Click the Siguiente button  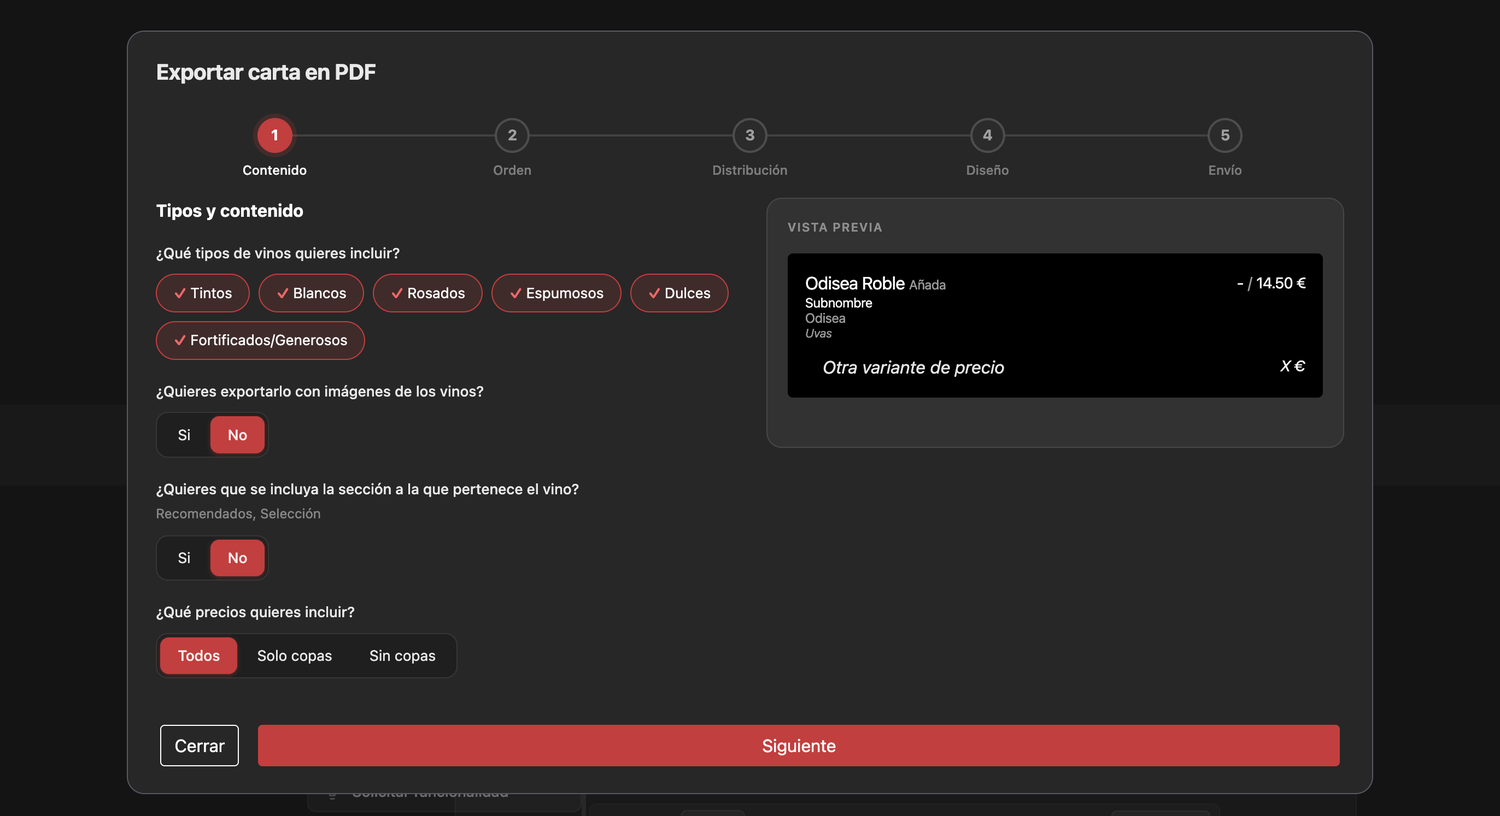[x=799, y=746]
